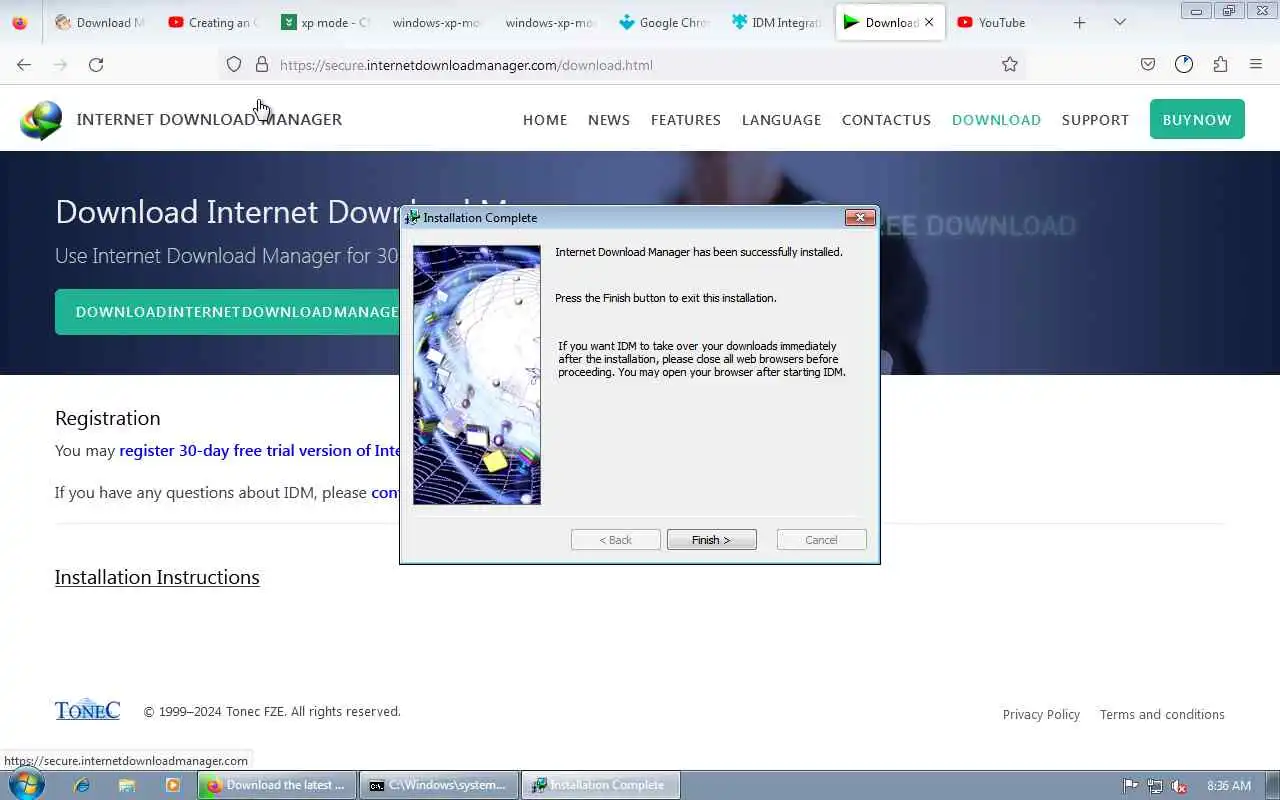Close the active Download tab
The image size is (1280, 800).
click(929, 22)
